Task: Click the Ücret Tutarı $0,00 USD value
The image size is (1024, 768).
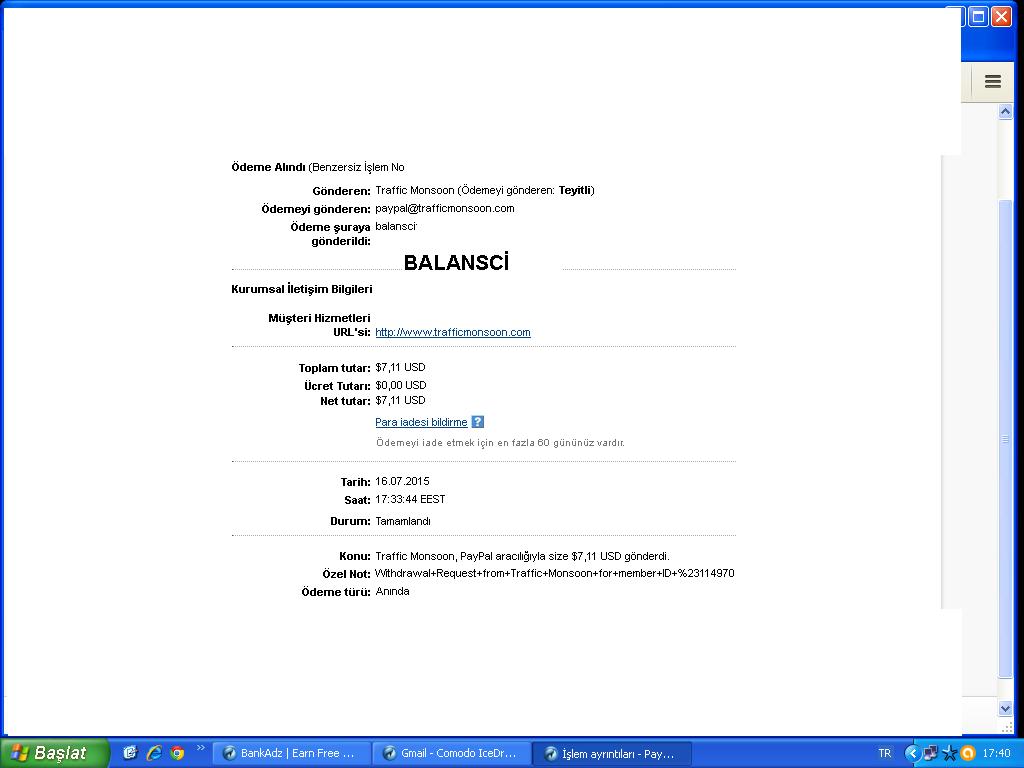Action: [401, 385]
